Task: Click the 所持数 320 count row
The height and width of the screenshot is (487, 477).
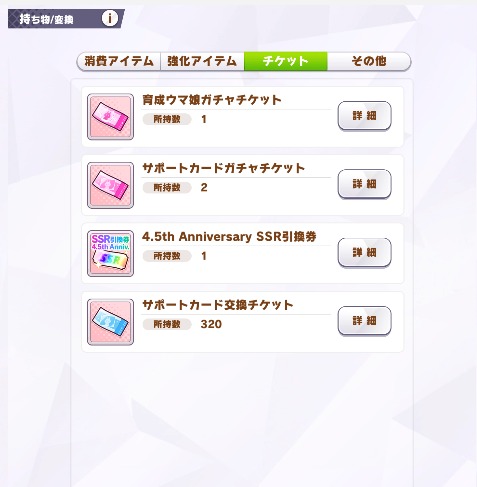Action: [182, 324]
